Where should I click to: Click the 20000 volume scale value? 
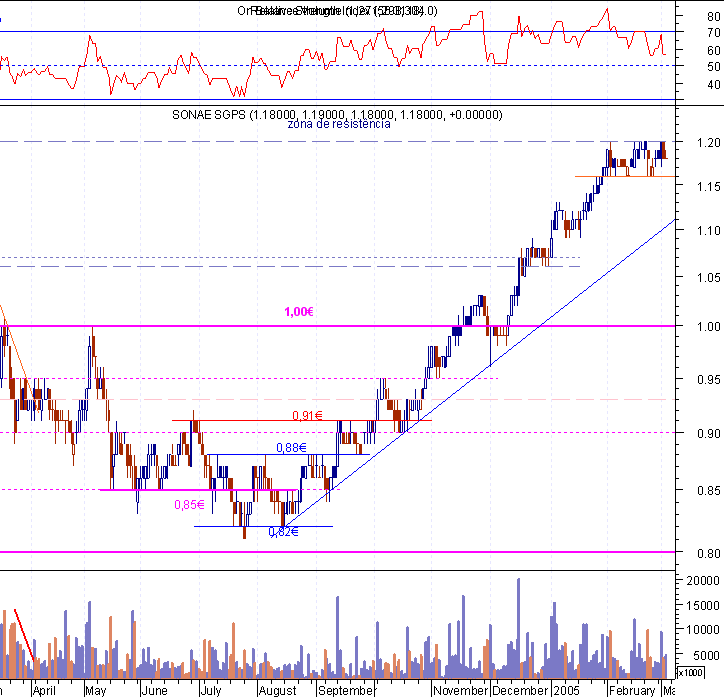(703, 581)
